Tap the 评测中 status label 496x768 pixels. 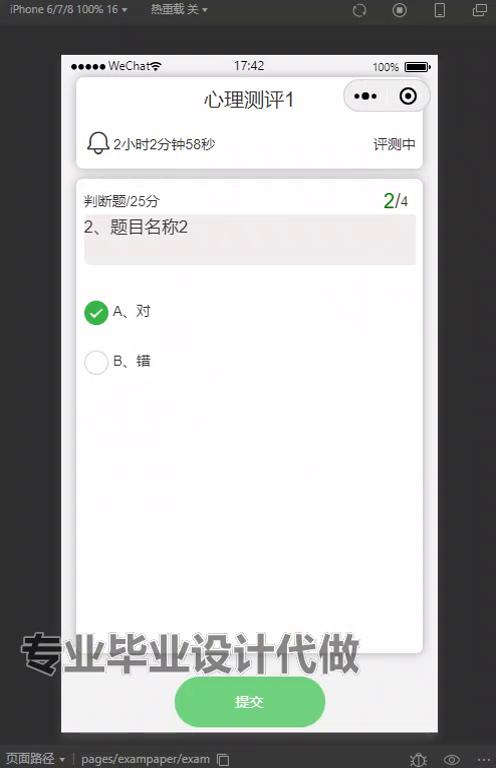(x=394, y=144)
